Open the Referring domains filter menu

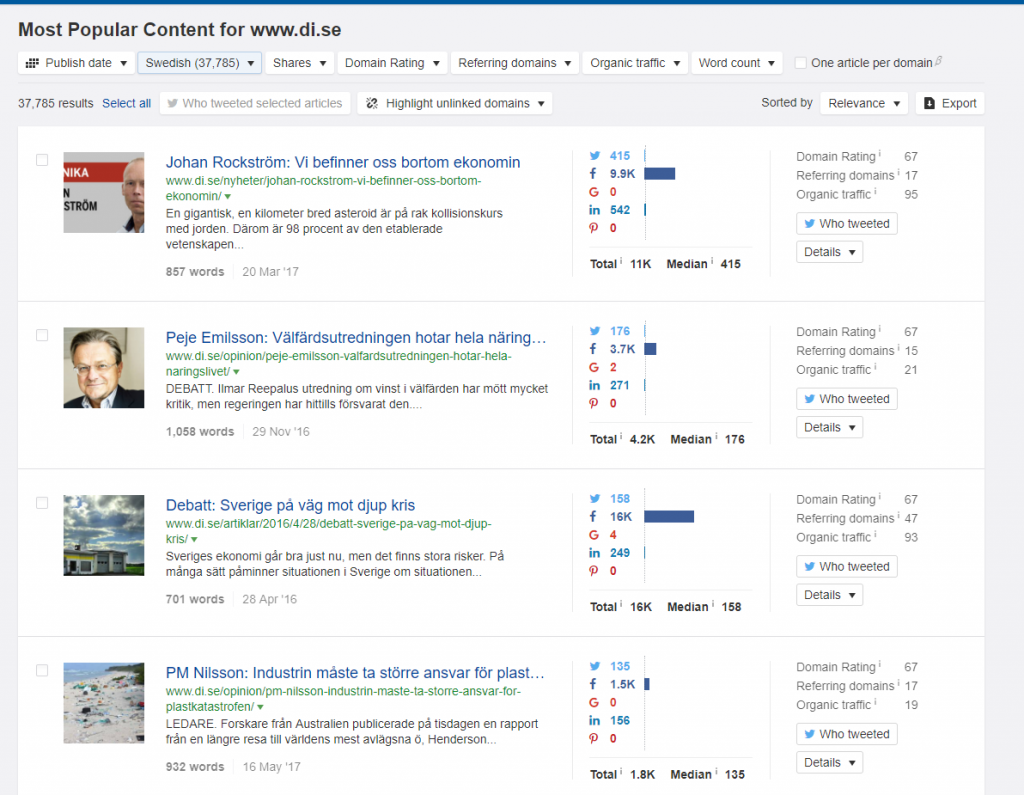(x=515, y=63)
